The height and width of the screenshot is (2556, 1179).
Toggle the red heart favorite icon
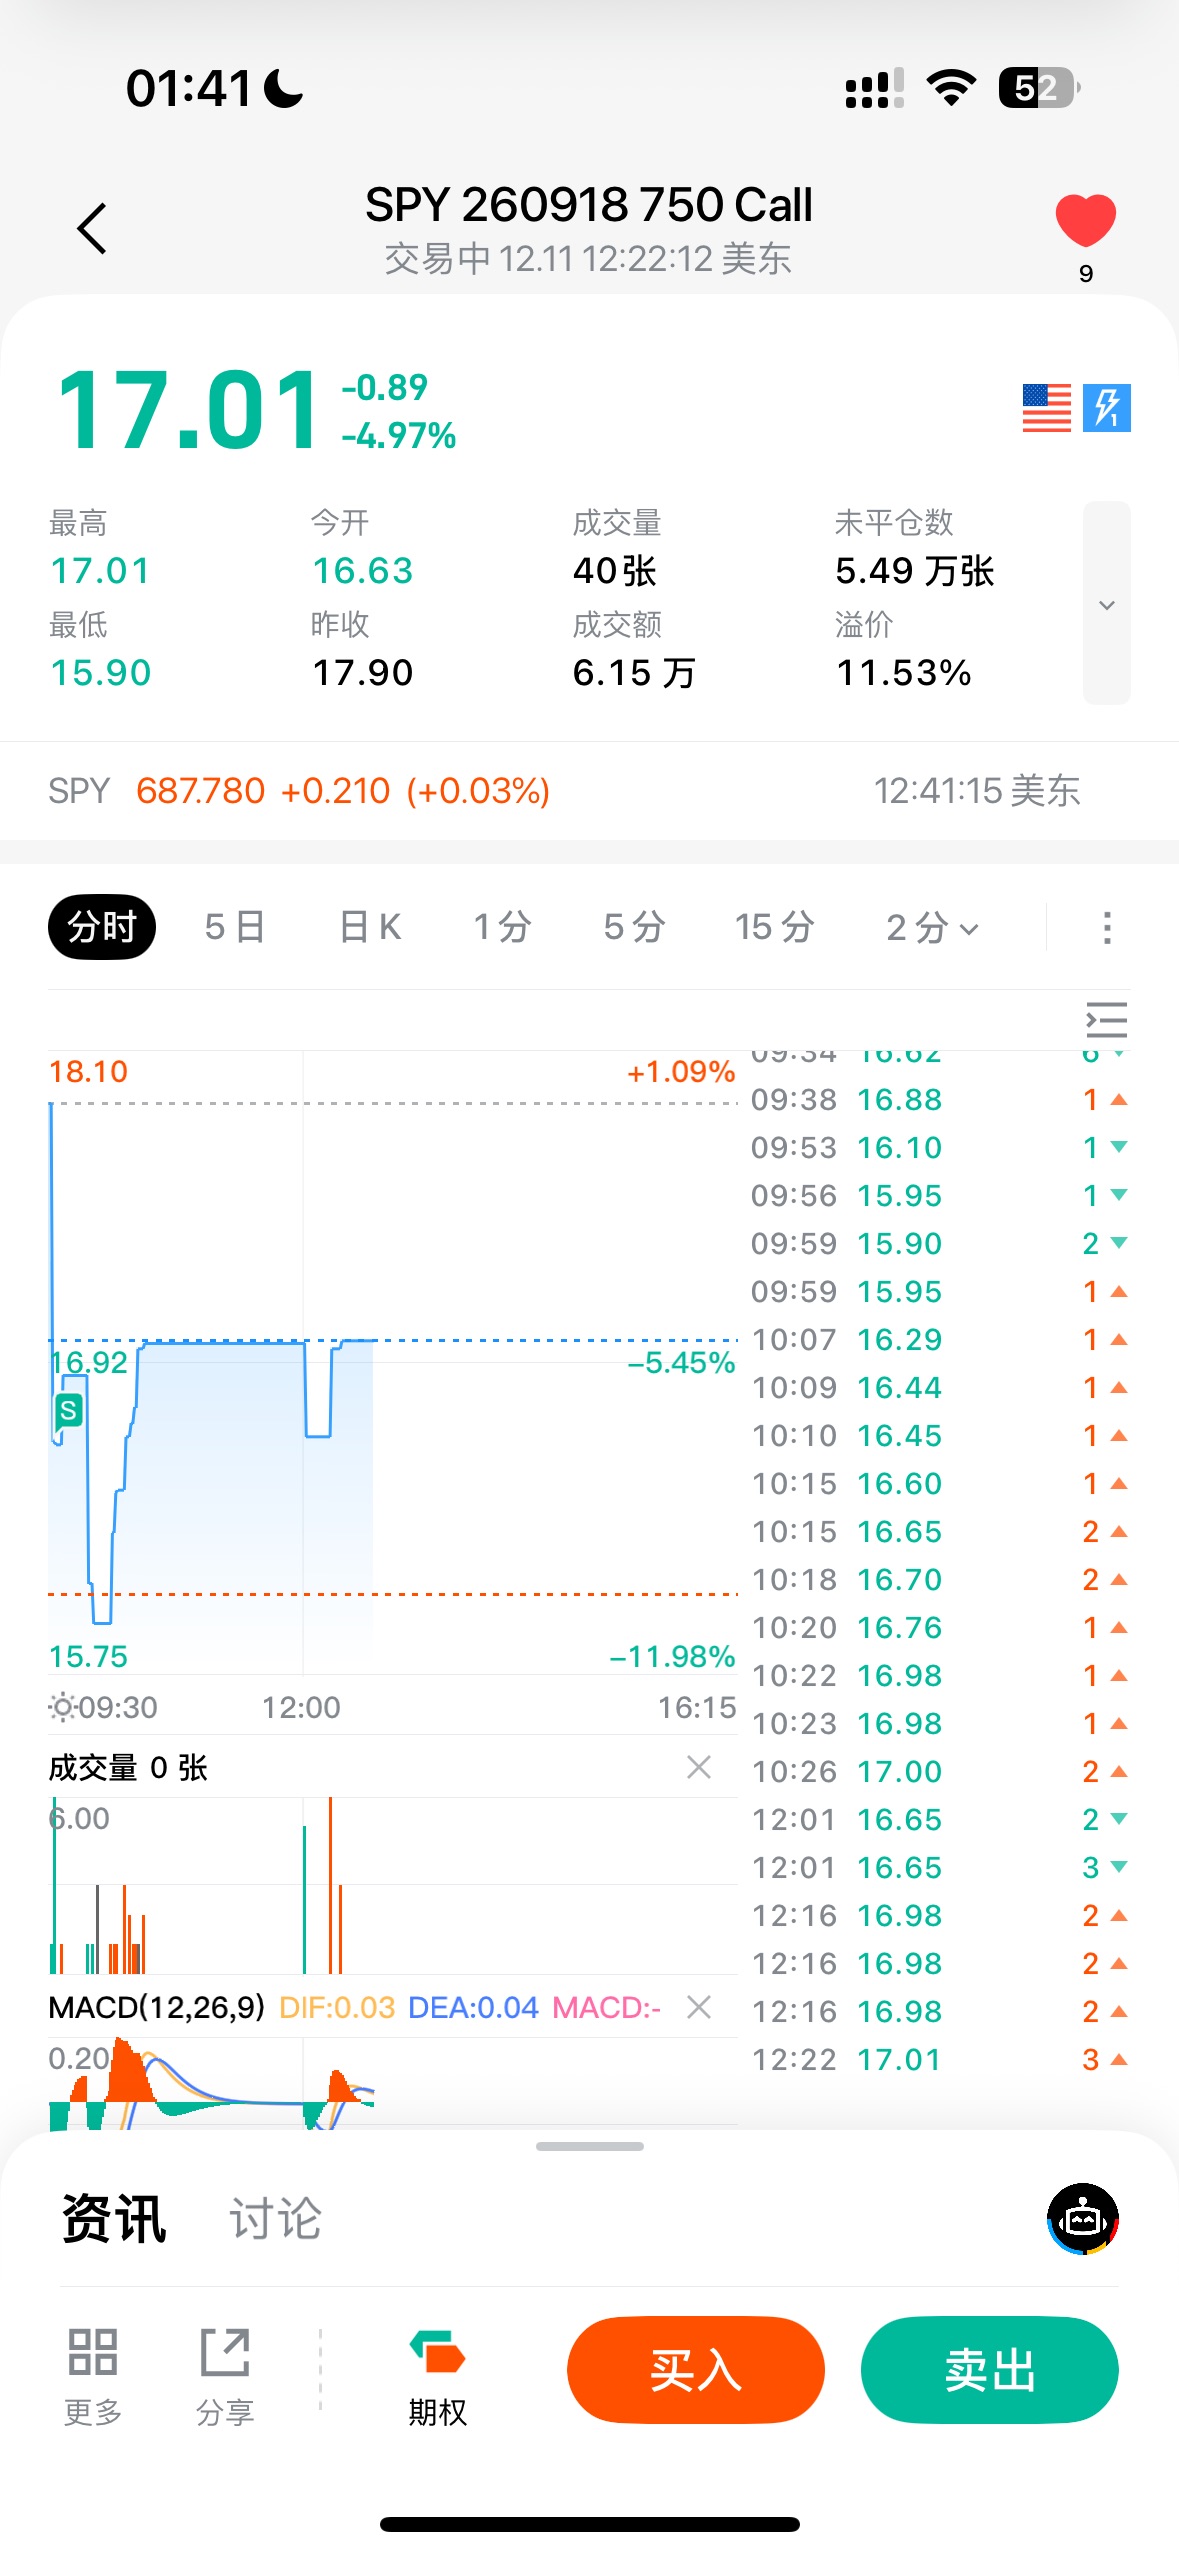click(1085, 220)
